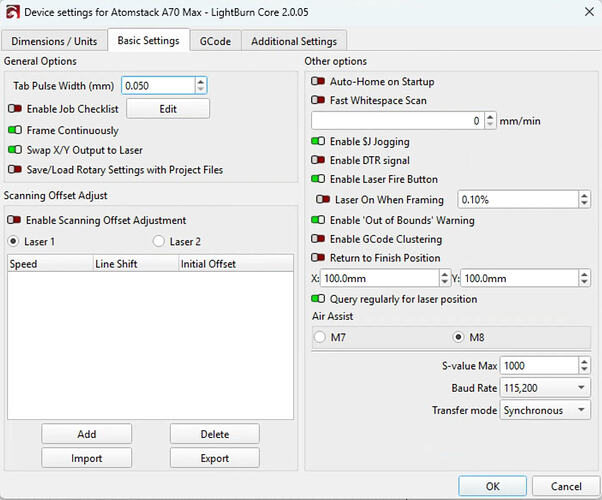Decrease finish position X value with down arrow
Image resolution: width=602 pixels, height=500 pixels.
click(x=444, y=282)
